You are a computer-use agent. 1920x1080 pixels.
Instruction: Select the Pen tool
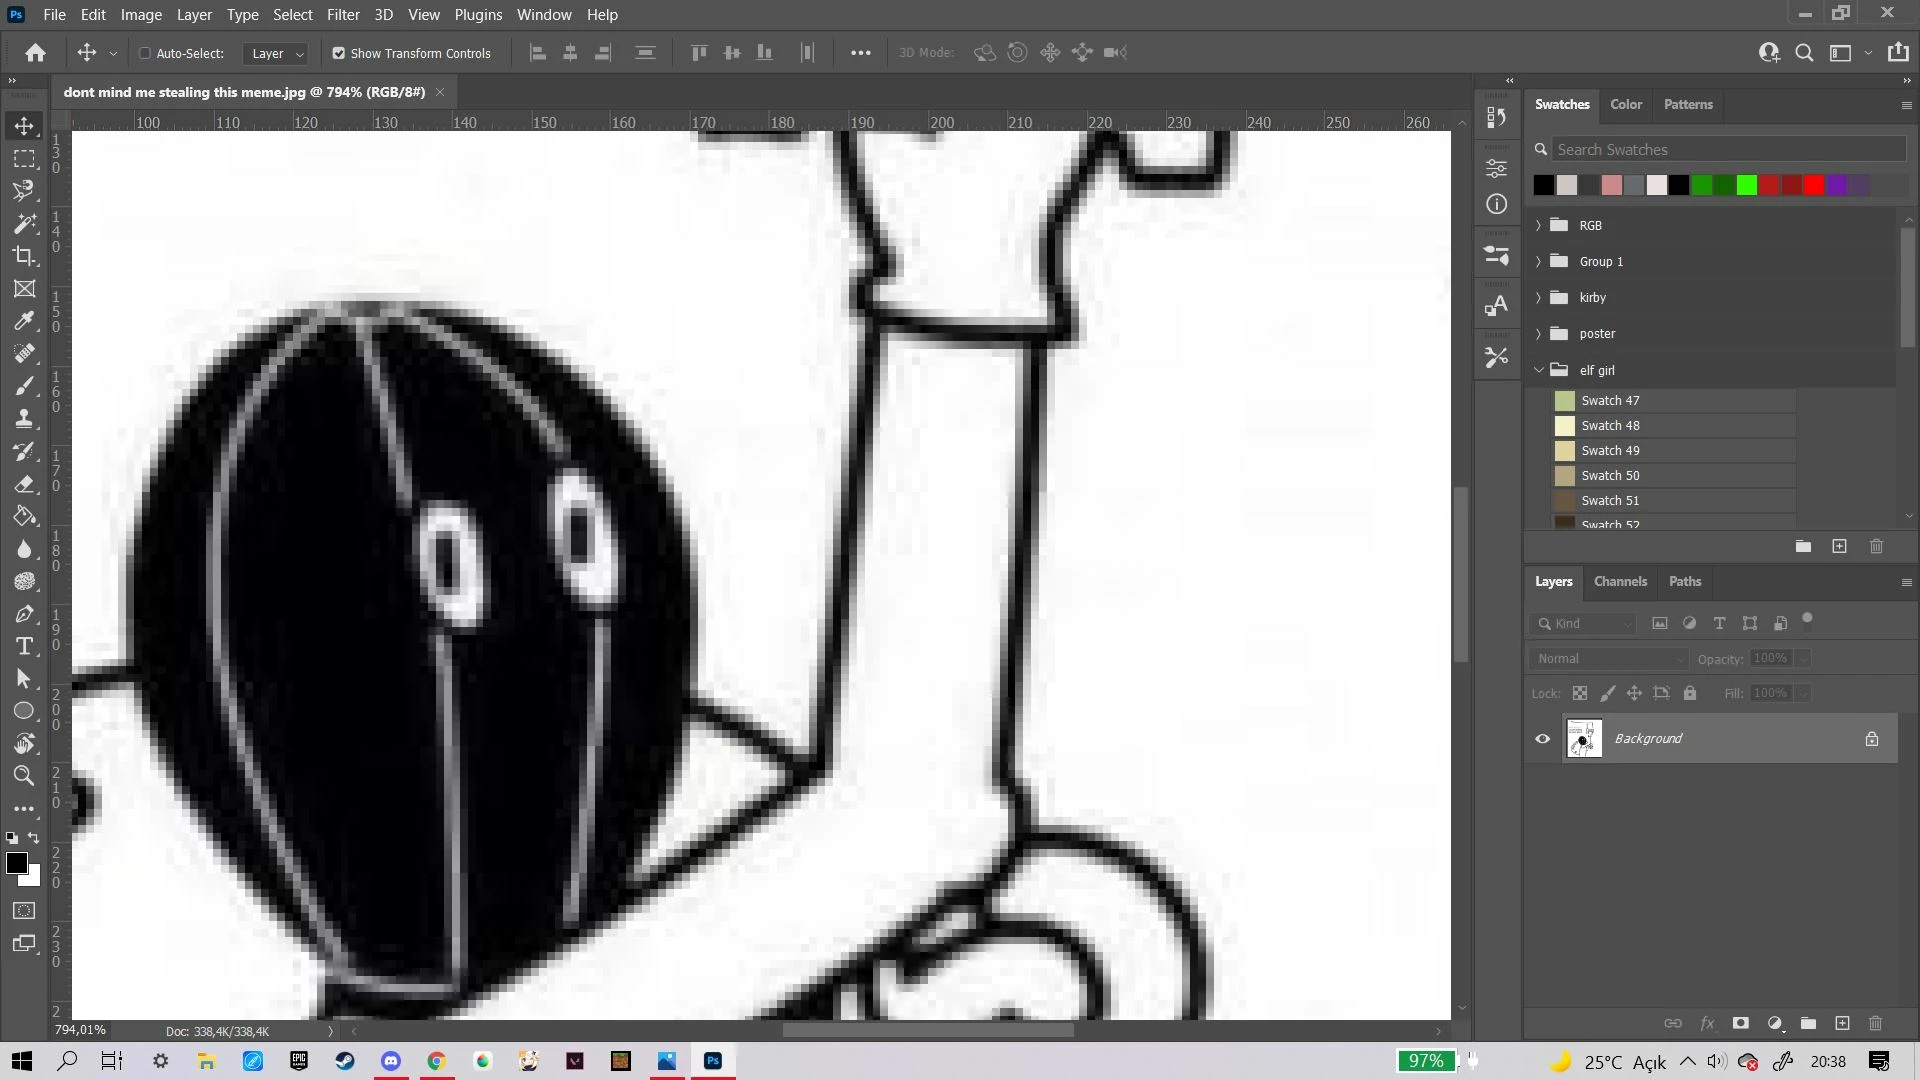point(24,614)
